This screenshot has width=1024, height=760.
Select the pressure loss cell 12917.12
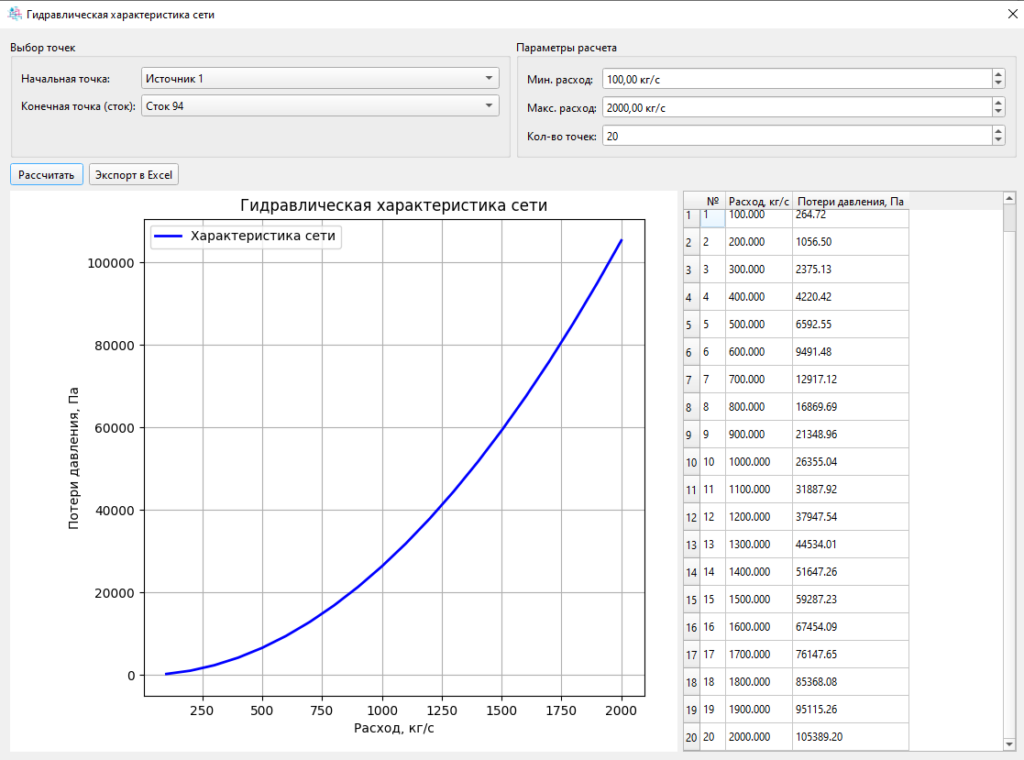pos(850,379)
